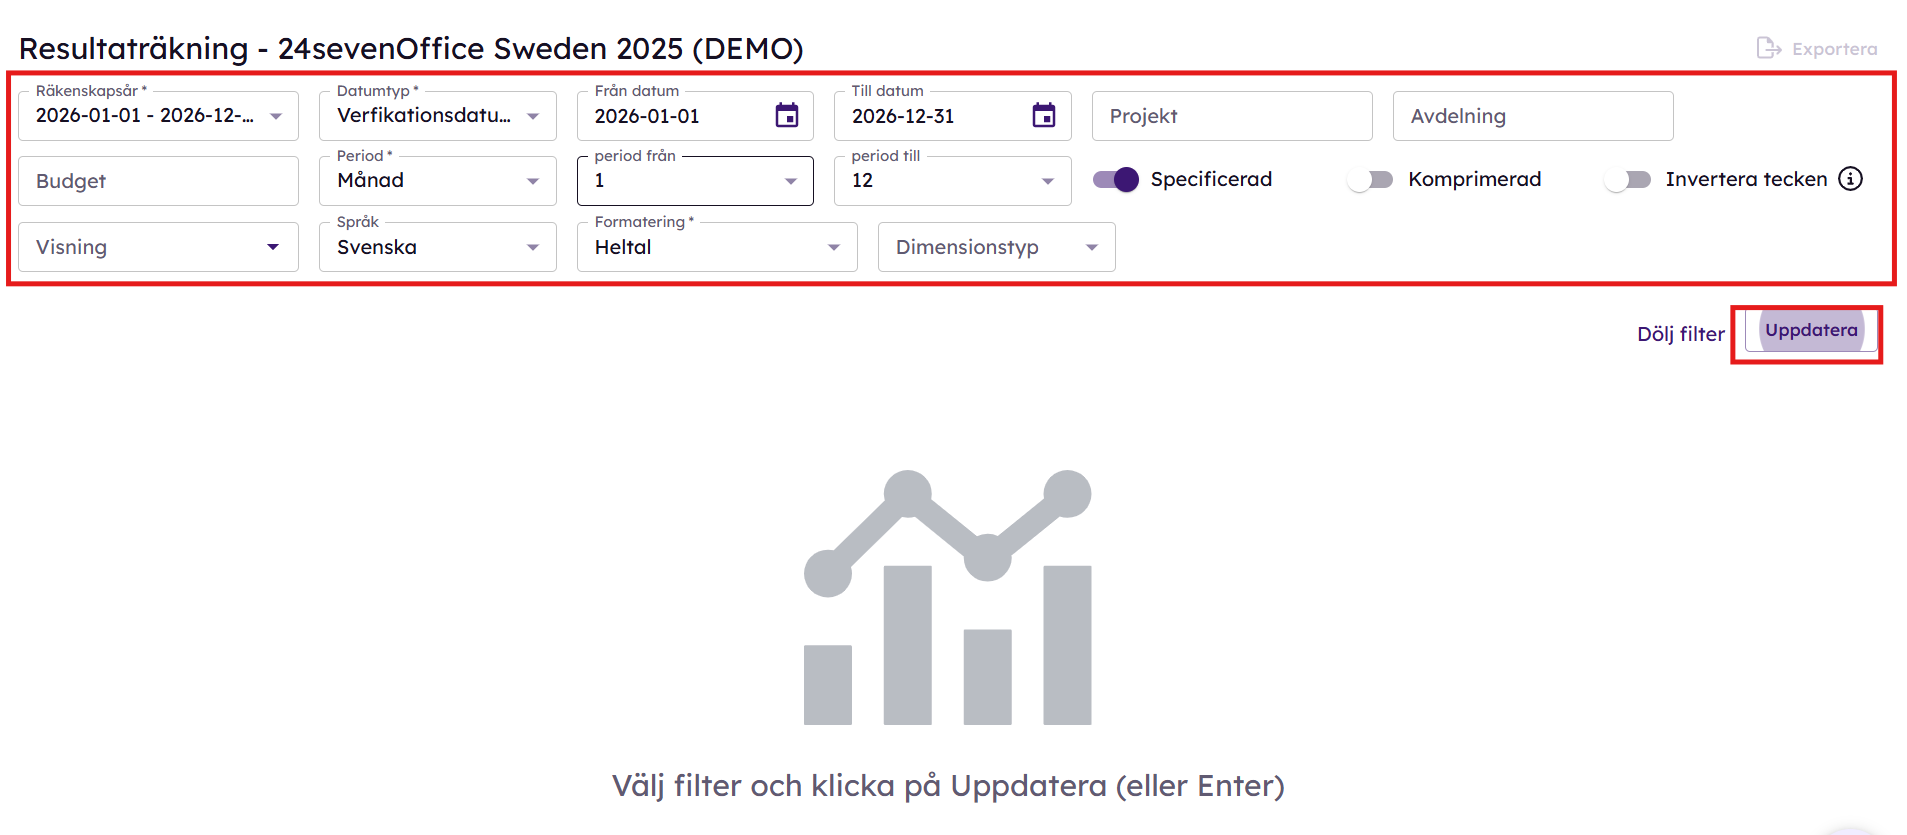Image resolution: width=1907 pixels, height=835 pixels.
Task: Turn off the Specificerad switch
Action: pyautogui.click(x=1116, y=179)
